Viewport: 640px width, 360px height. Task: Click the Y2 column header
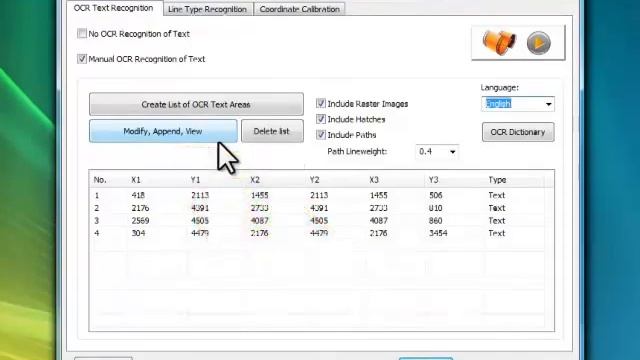coord(314,180)
